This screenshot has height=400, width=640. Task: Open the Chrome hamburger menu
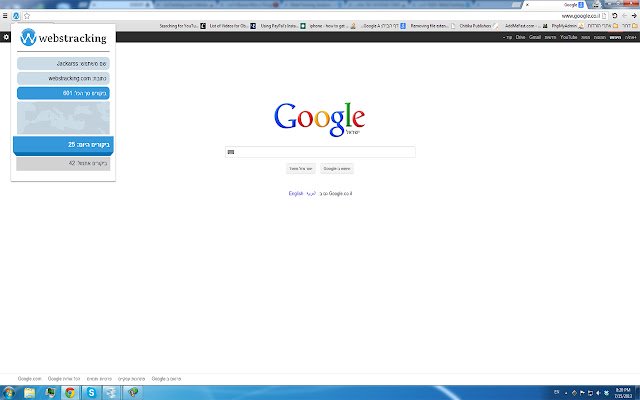tap(5, 16)
